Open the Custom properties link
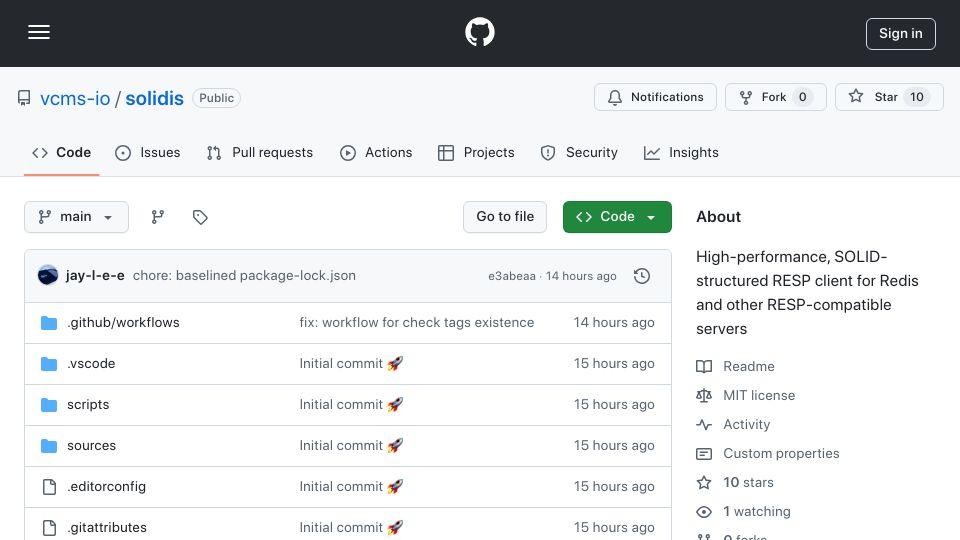 (768, 454)
